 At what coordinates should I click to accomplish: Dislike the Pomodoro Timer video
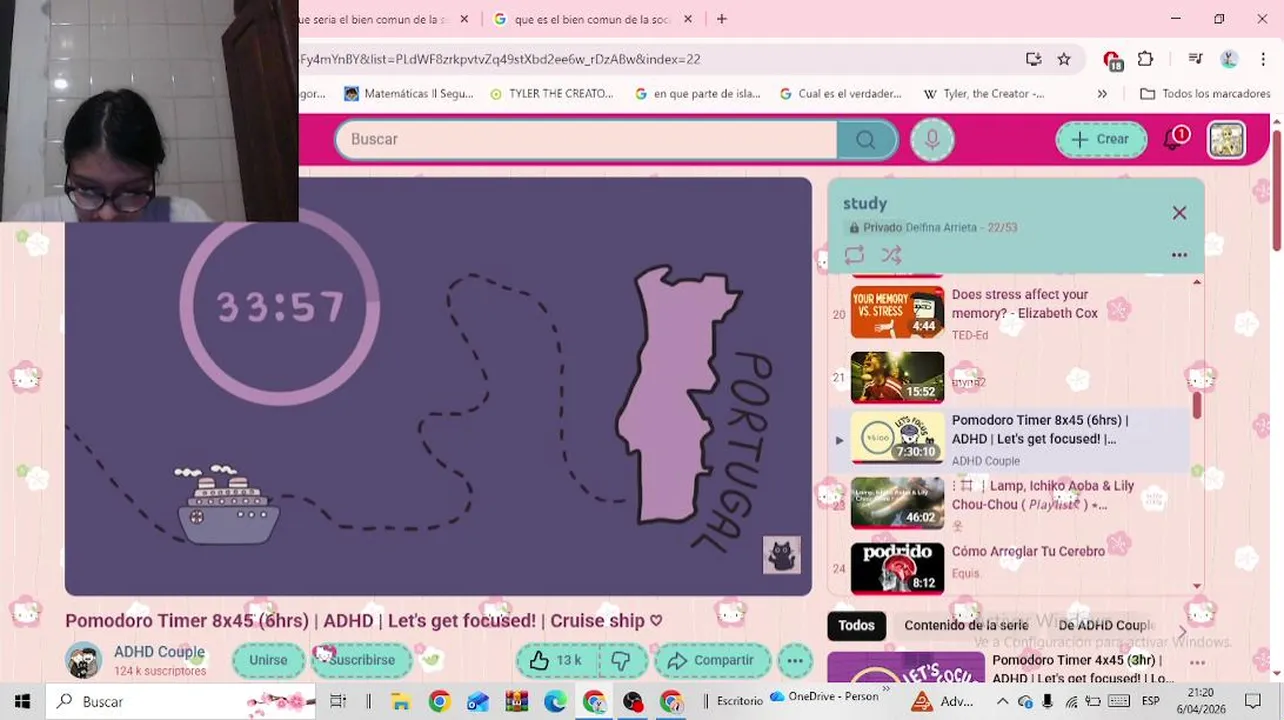pos(621,660)
